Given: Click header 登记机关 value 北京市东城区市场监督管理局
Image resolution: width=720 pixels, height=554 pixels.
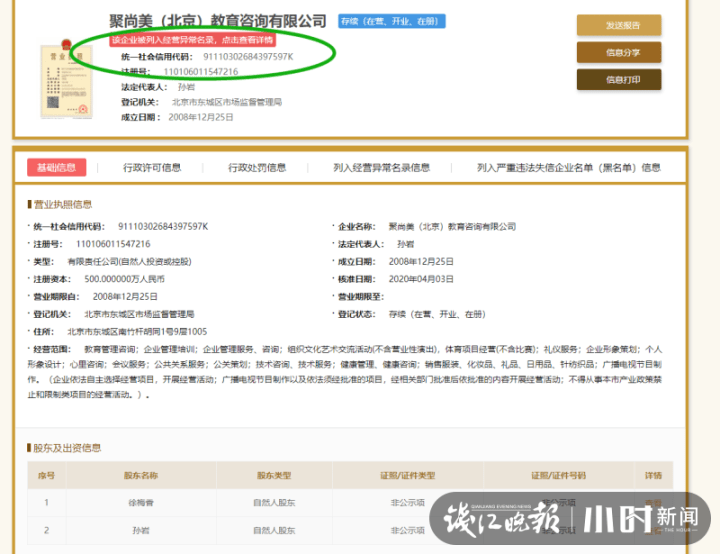Looking at the screenshot, I should tap(227, 102).
